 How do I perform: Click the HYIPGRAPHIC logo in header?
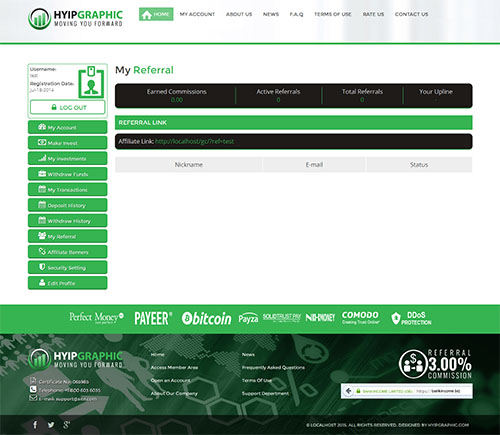[x=76, y=19]
